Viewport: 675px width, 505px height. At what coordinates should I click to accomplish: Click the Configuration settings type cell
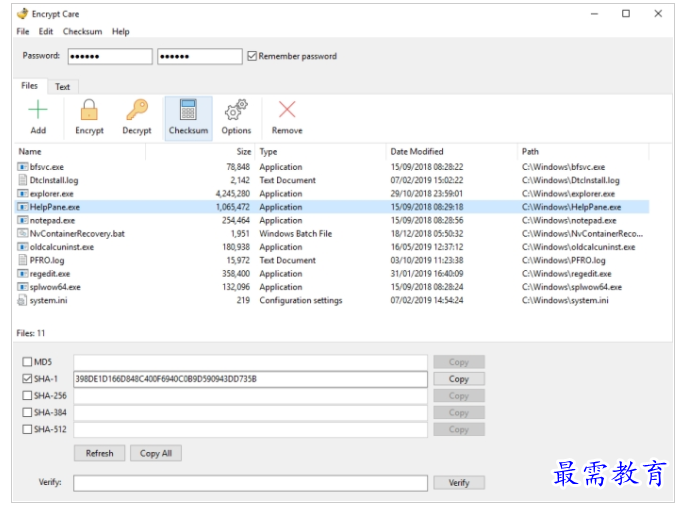(x=300, y=300)
